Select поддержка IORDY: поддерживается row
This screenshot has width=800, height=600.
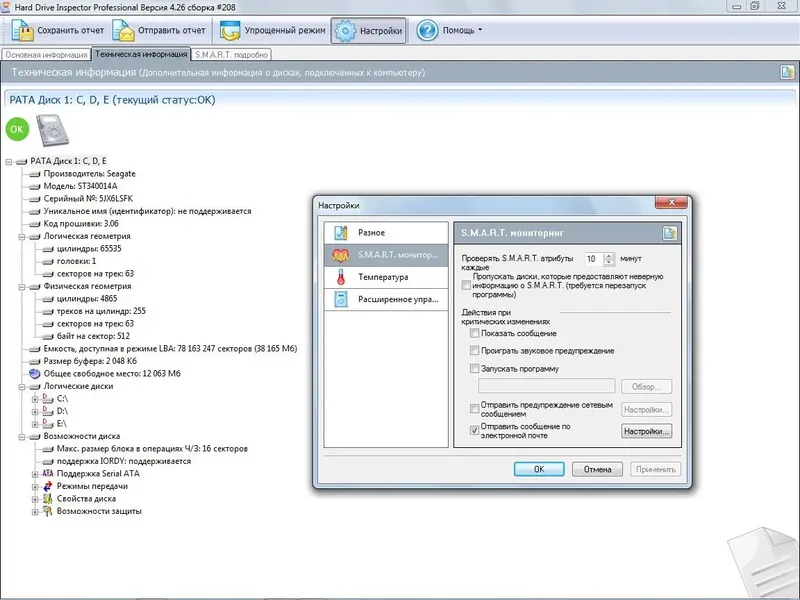coord(124,461)
